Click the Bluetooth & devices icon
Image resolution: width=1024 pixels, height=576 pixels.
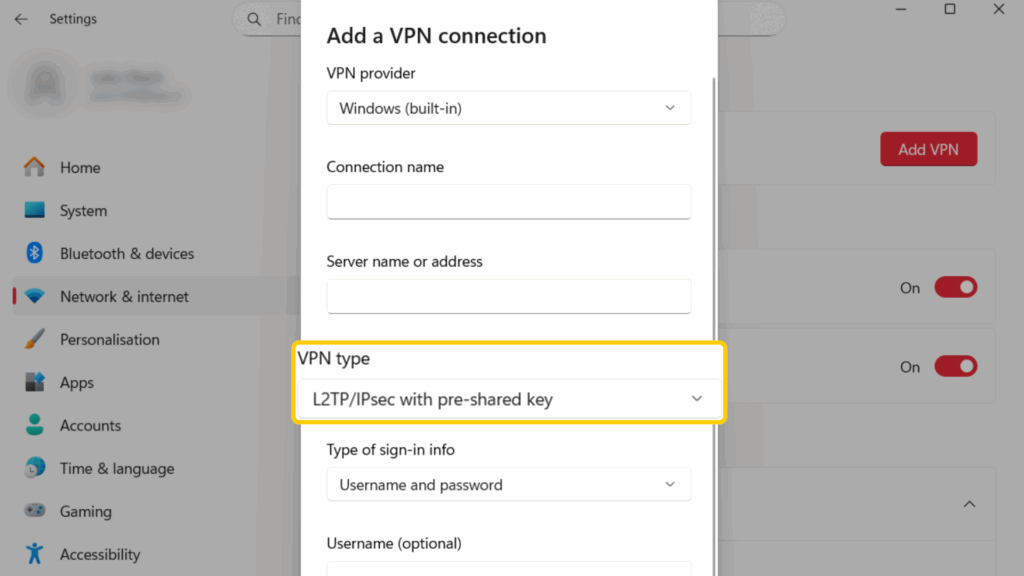pyautogui.click(x=35, y=254)
